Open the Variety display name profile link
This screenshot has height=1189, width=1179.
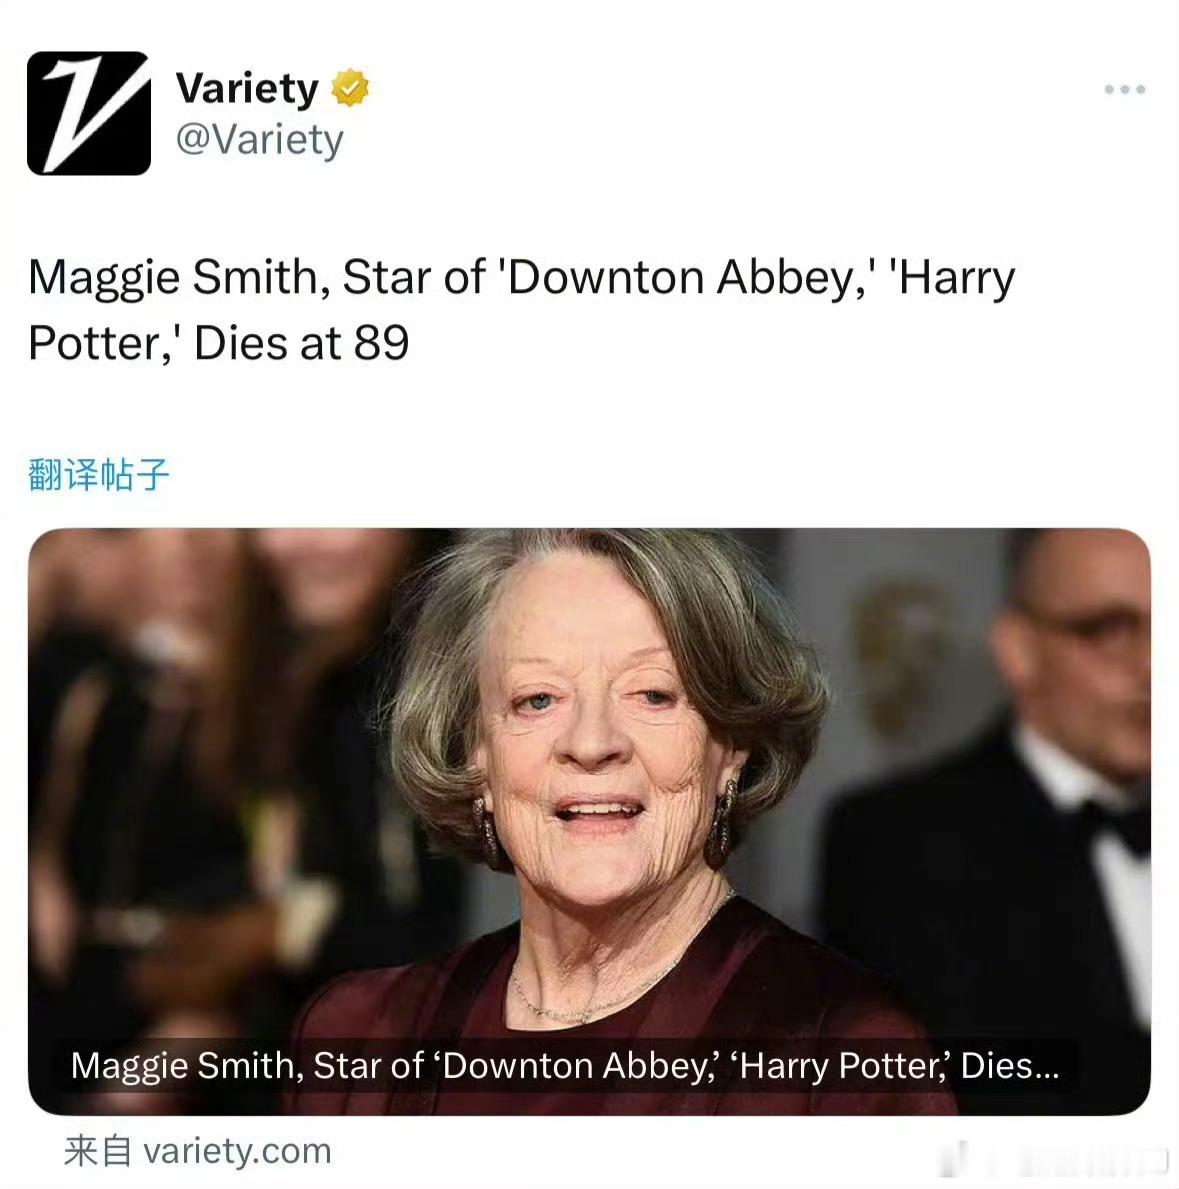pyautogui.click(x=247, y=88)
